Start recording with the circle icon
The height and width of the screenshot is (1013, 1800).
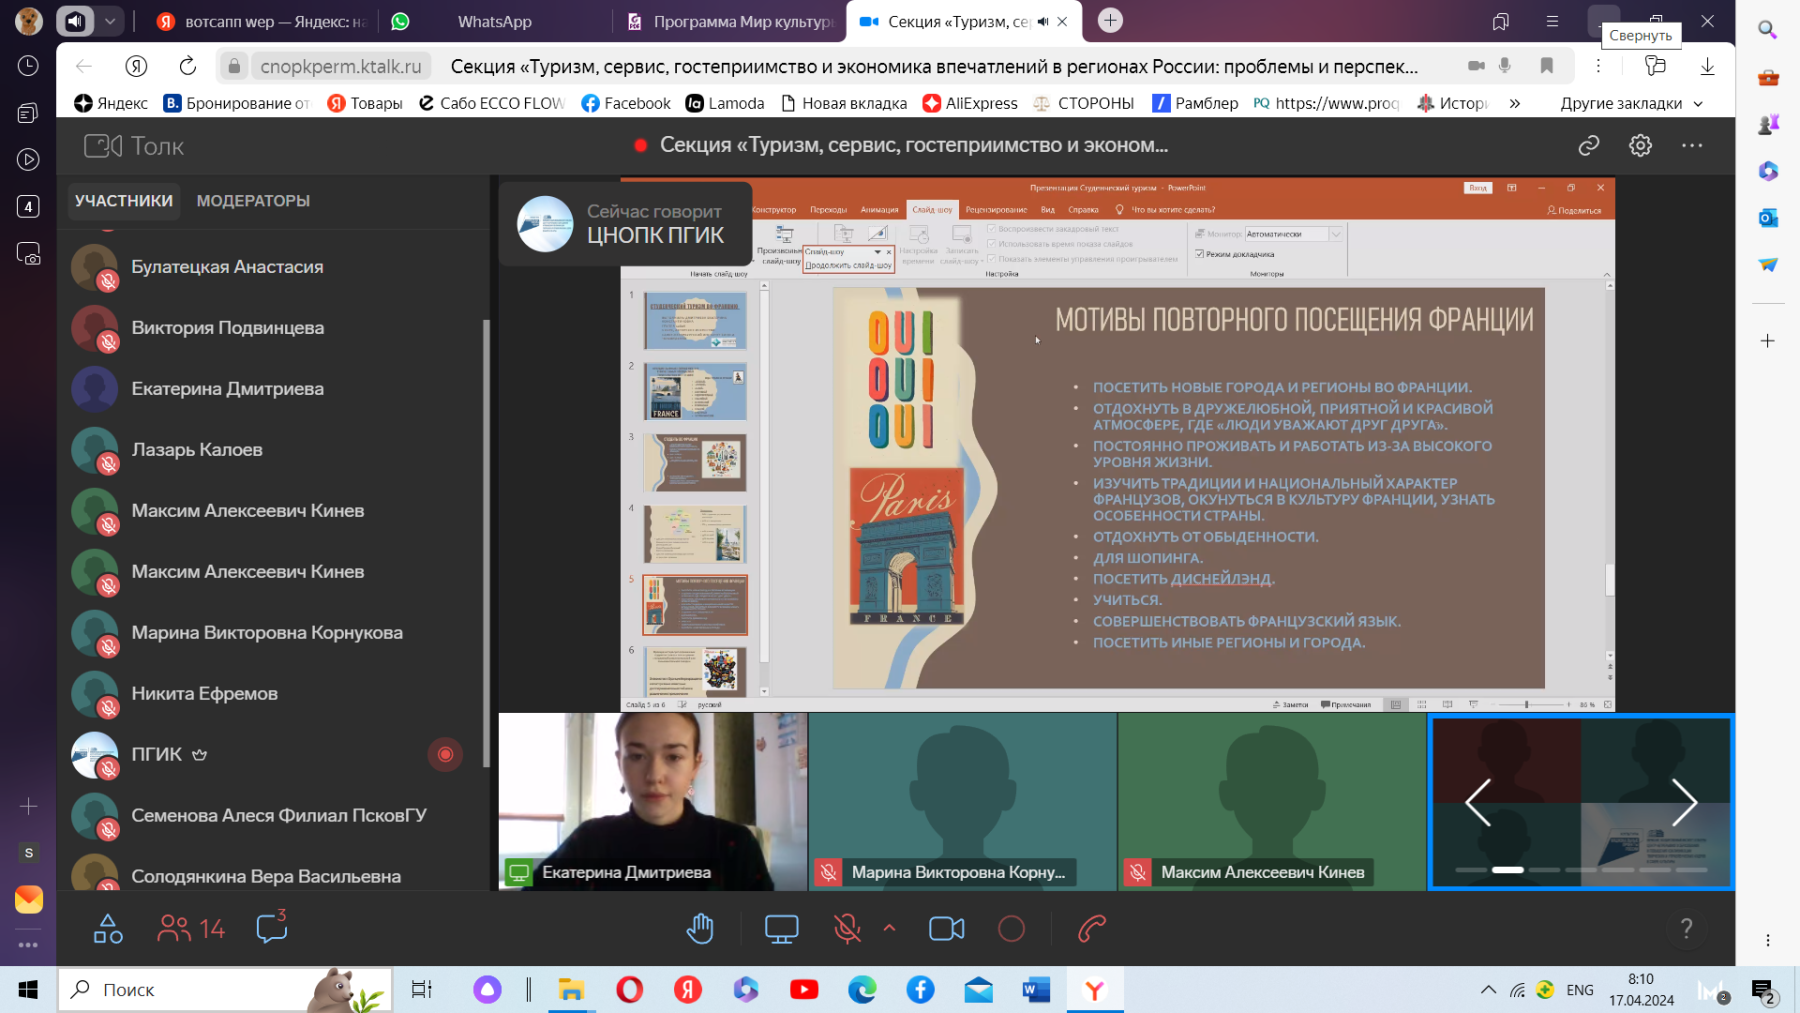pos(1011,929)
